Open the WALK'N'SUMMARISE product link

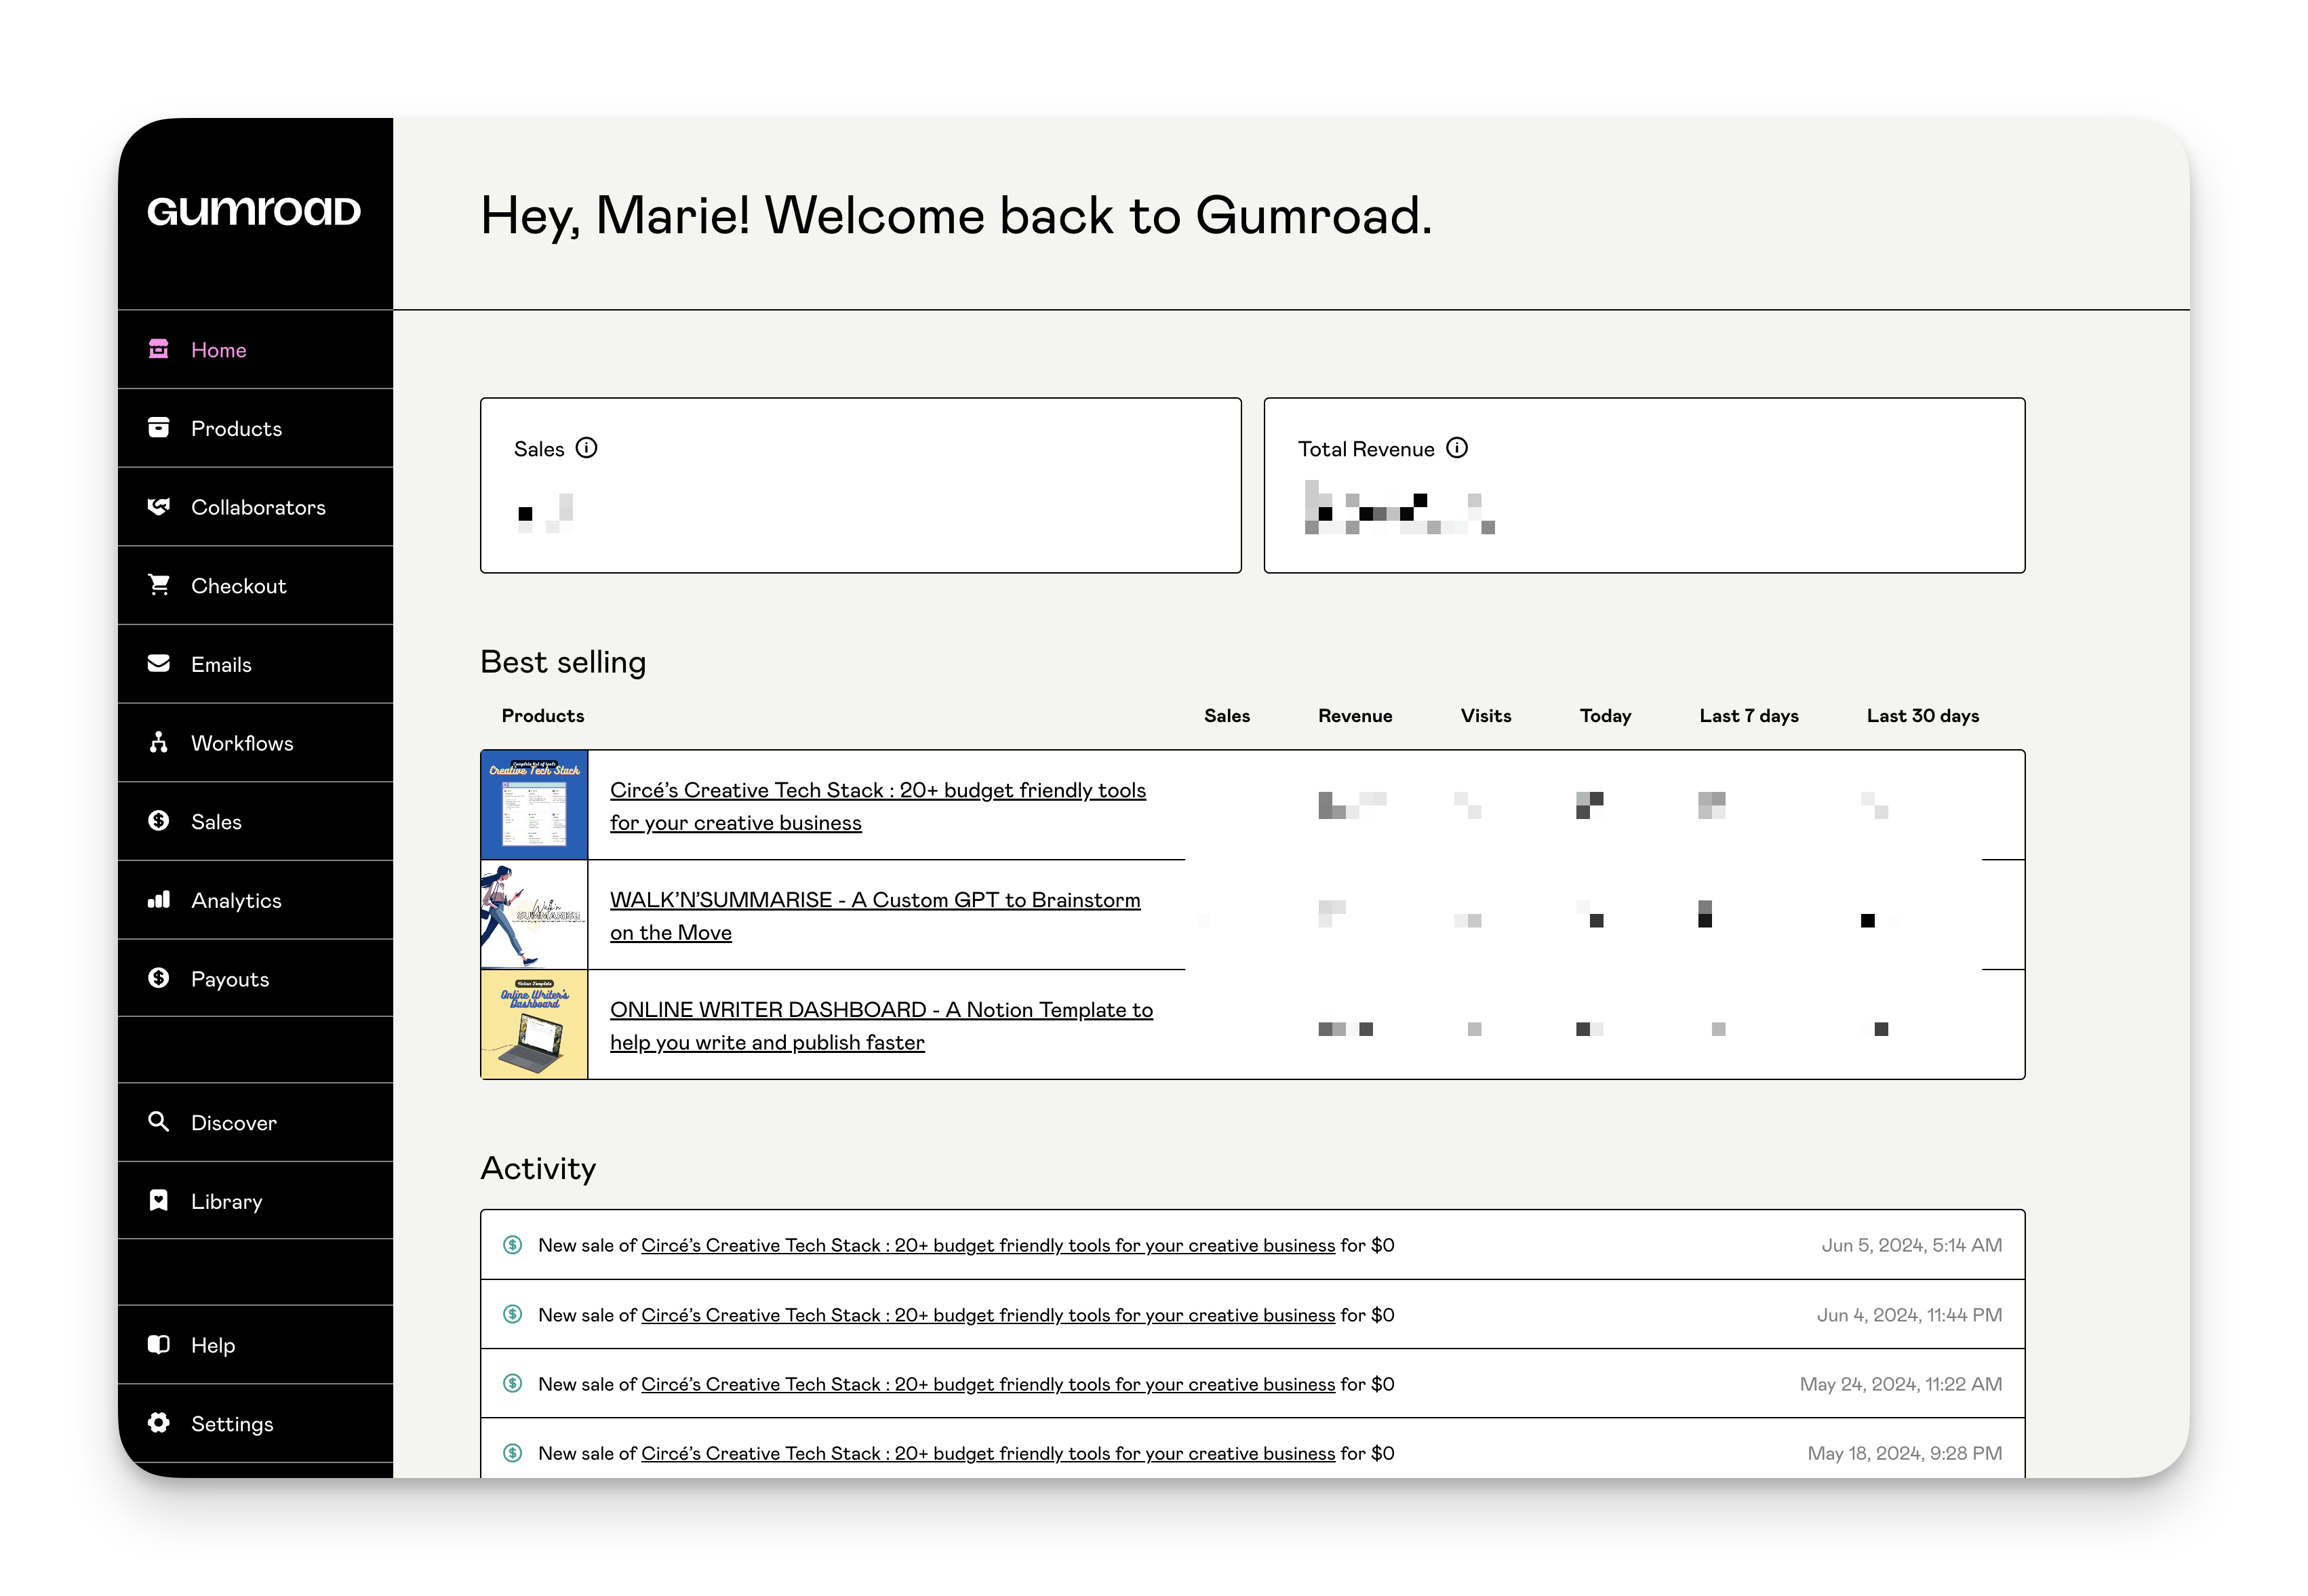pos(874,900)
